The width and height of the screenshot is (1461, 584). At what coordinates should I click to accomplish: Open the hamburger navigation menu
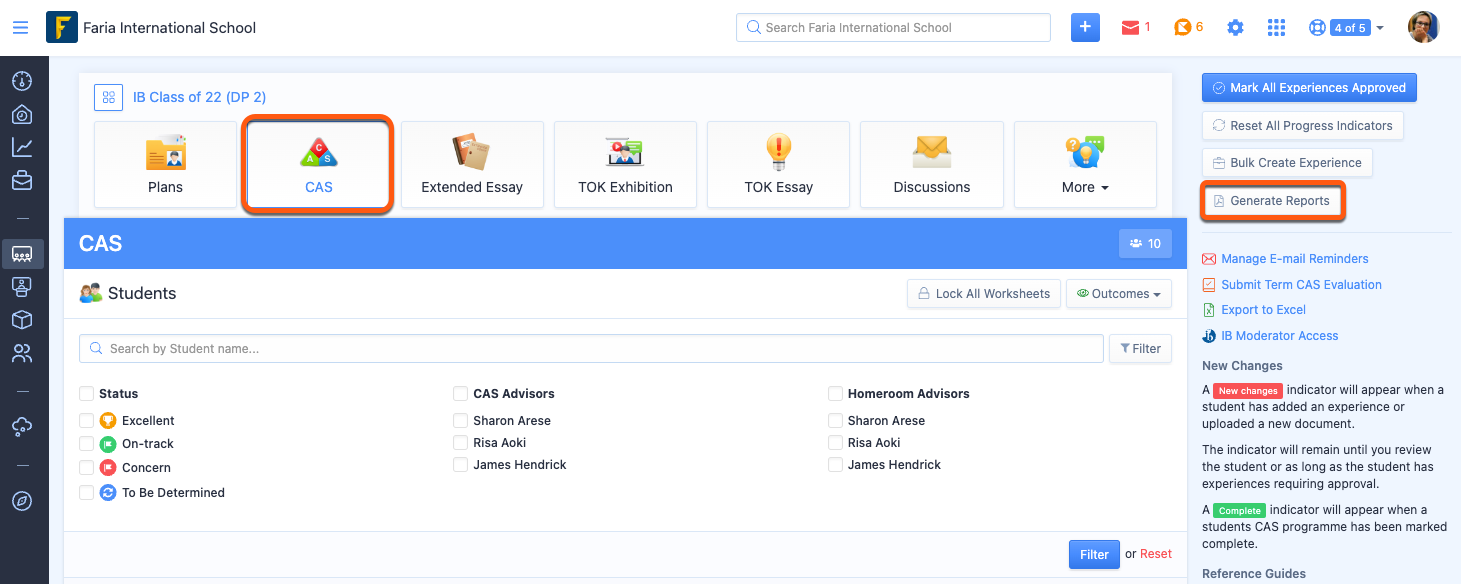20,28
